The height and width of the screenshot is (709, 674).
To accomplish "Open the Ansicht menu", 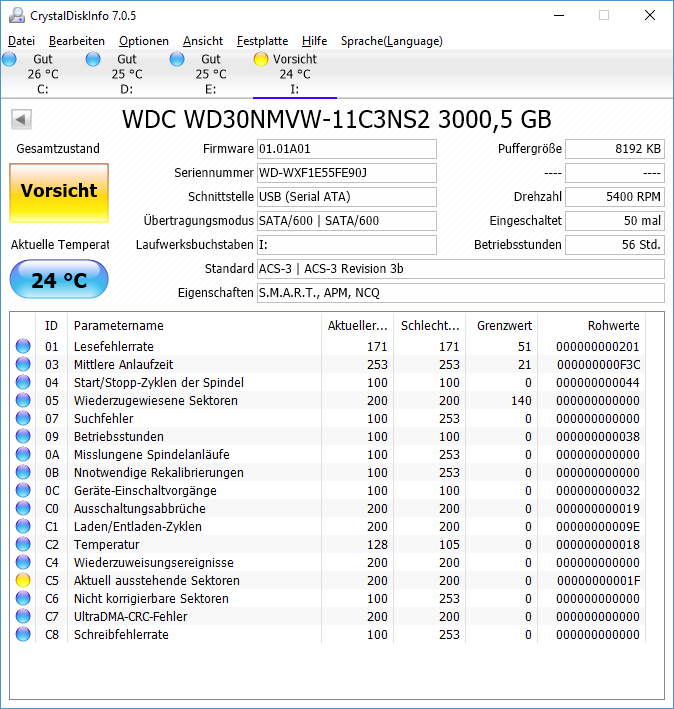I will (x=203, y=41).
